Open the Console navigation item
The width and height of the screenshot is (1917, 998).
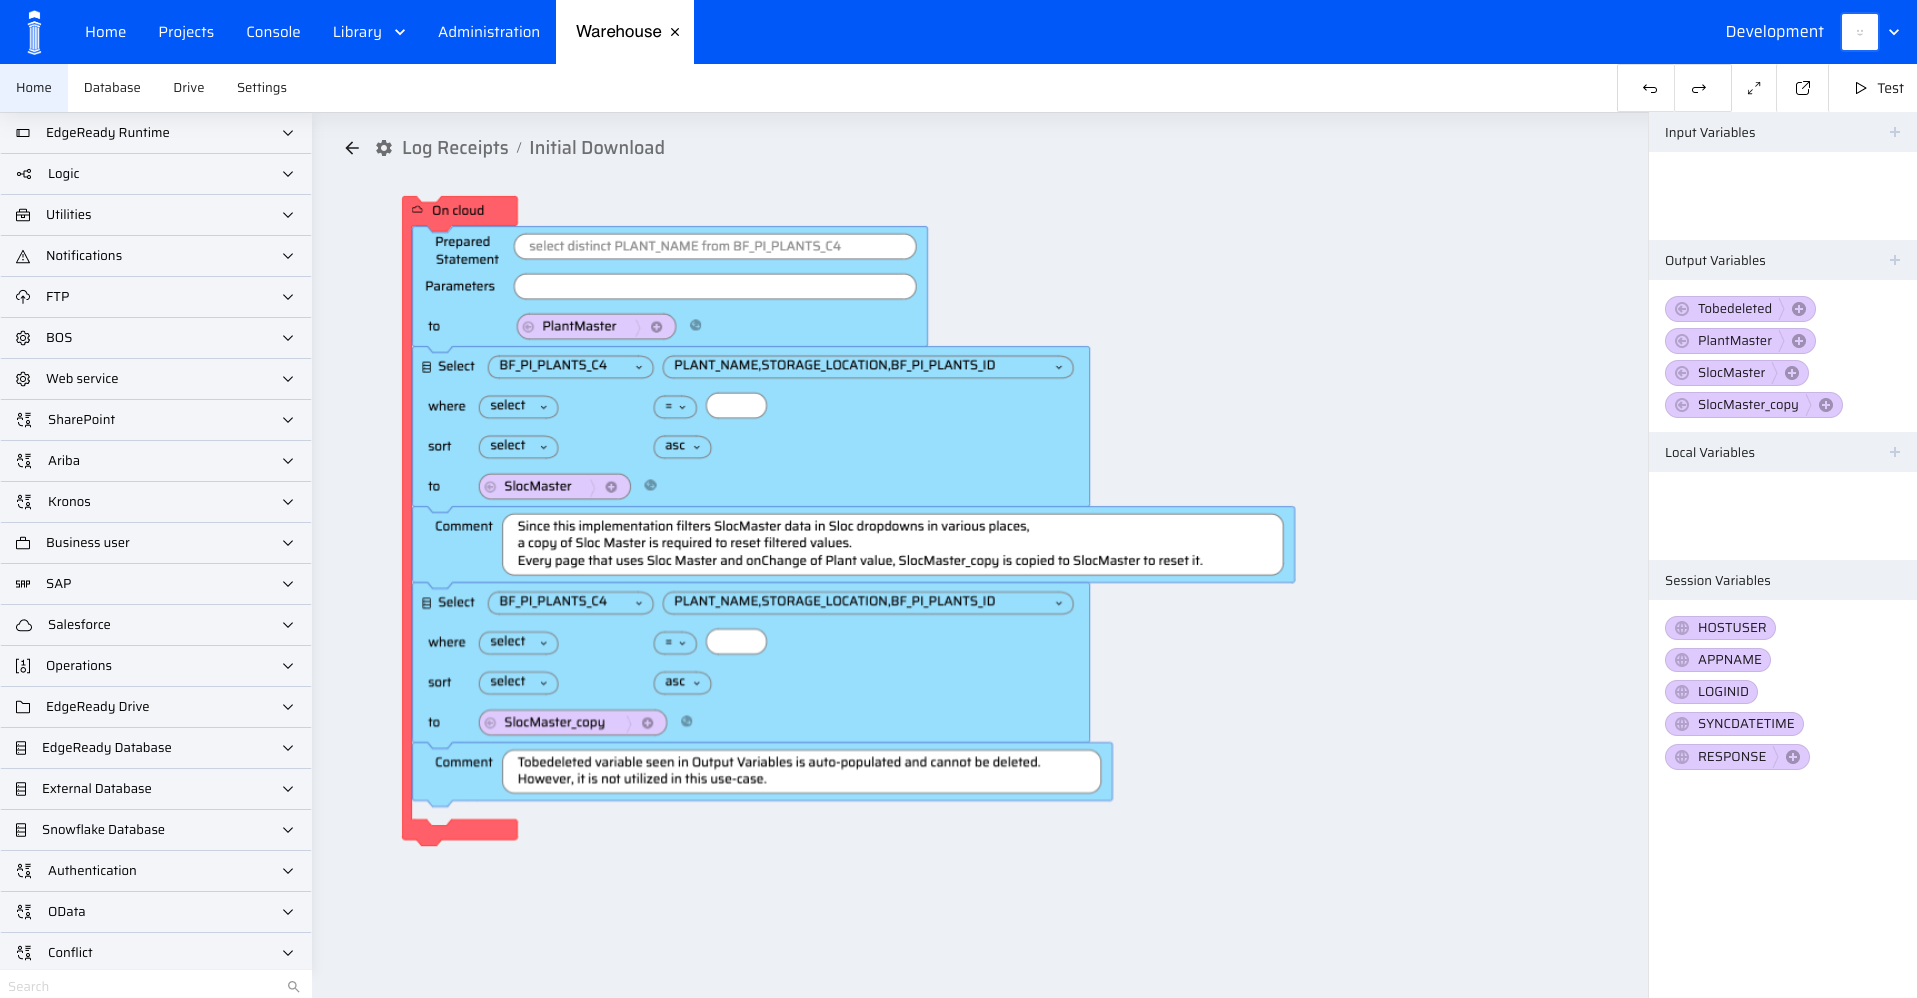(273, 32)
